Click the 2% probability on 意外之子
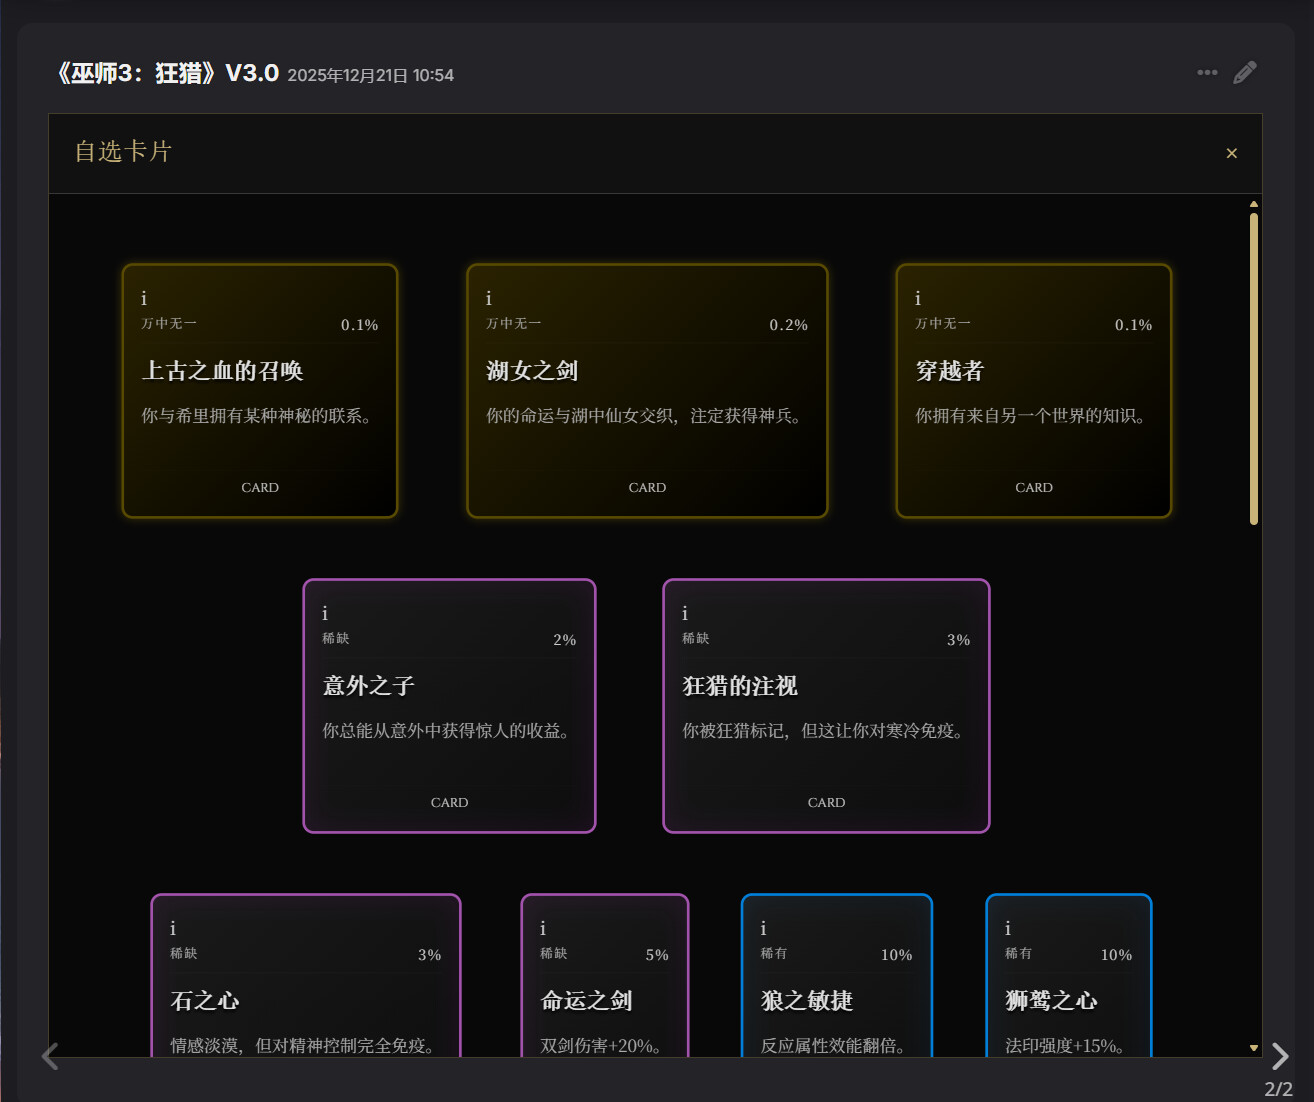The width and height of the screenshot is (1314, 1102). coord(565,640)
